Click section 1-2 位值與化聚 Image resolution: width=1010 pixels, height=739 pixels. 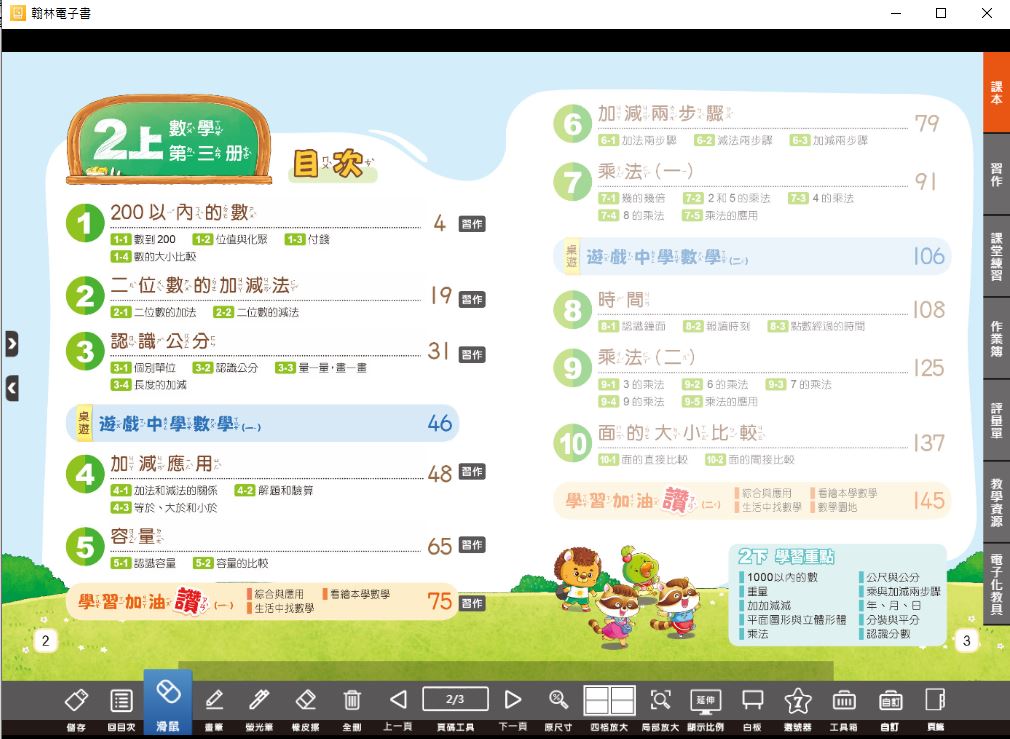(x=230, y=239)
